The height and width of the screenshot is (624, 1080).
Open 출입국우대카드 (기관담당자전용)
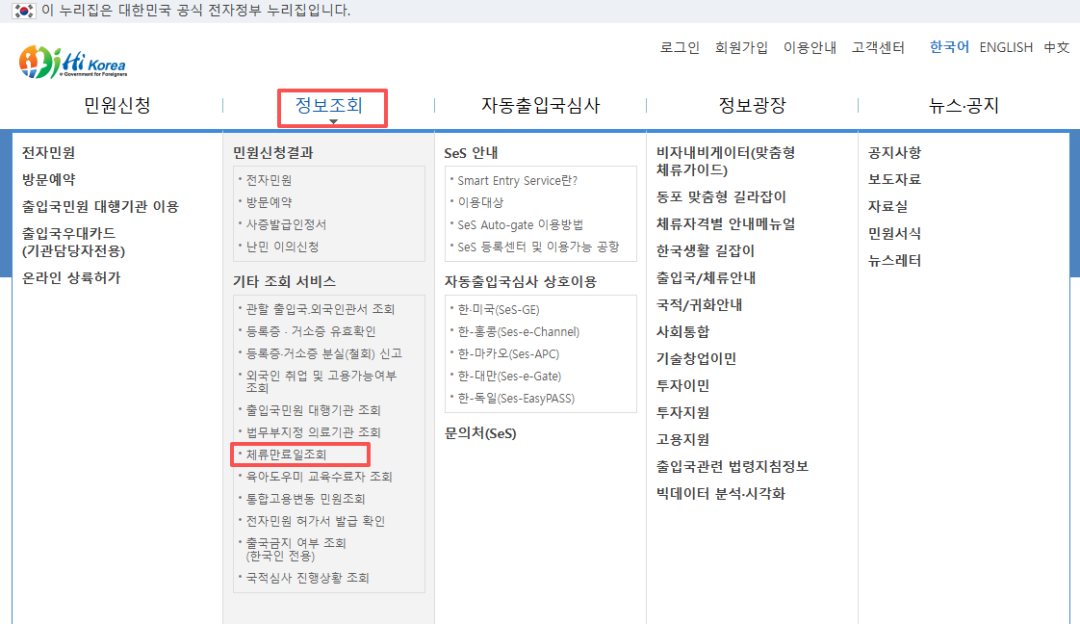73,242
